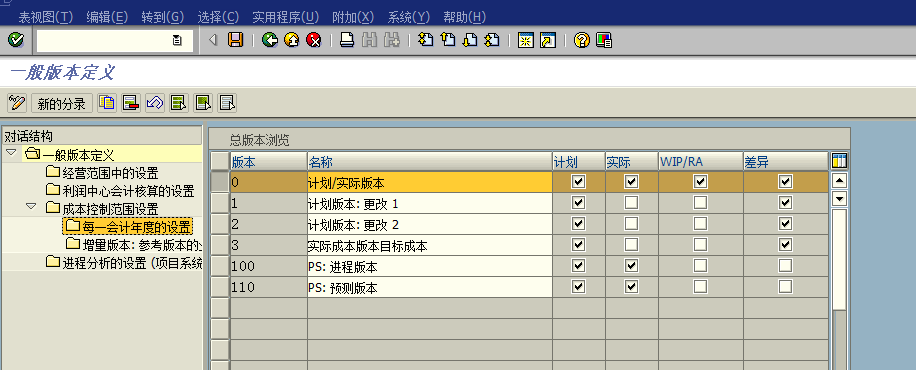Toggle 计划 checkbox for version 110
This screenshot has height=370, width=916.
coord(578,286)
